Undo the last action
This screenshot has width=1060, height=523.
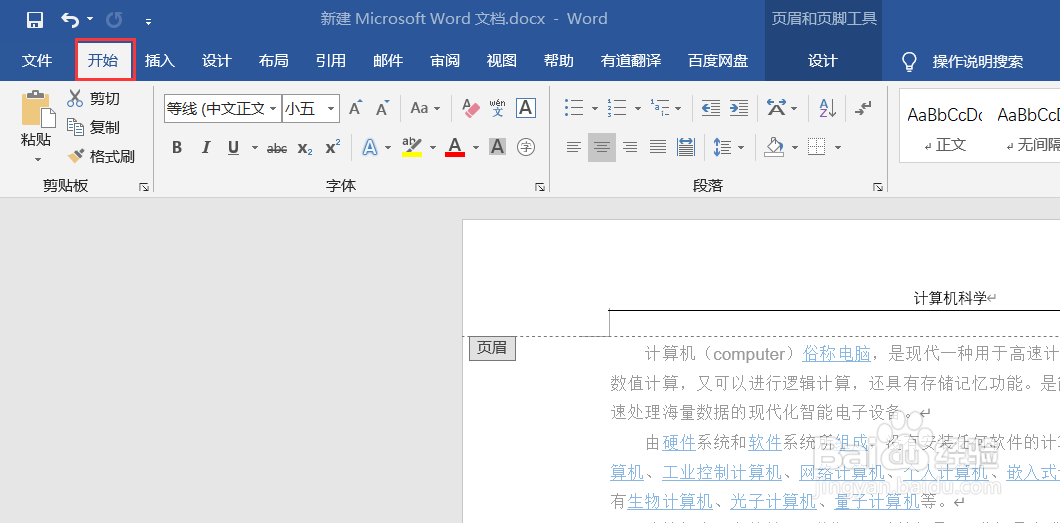pyautogui.click(x=70, y=20)
